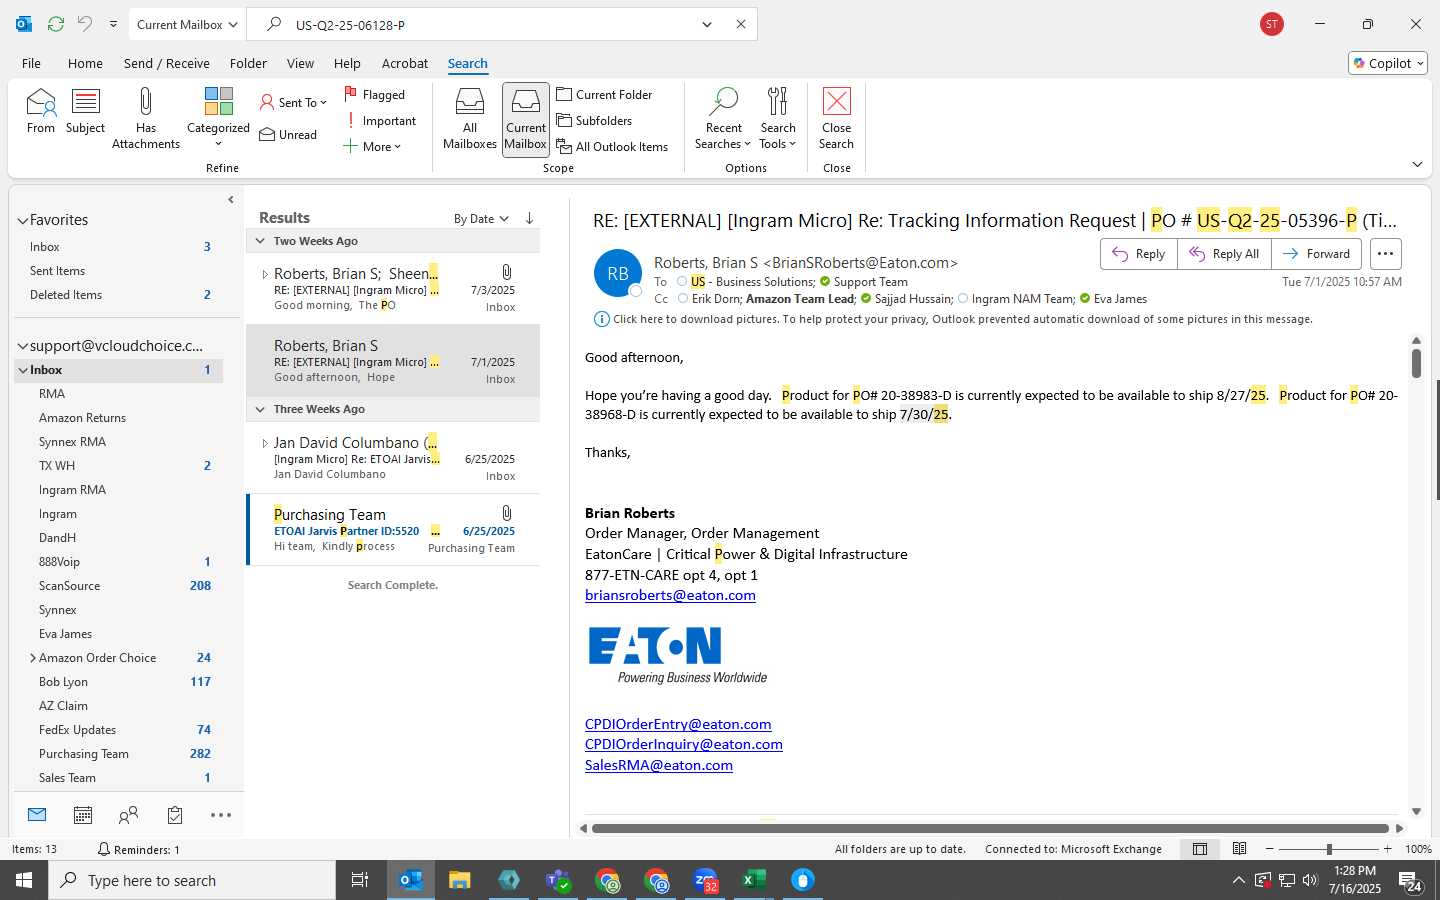Open the File menu
This screenshot has height=900, width=1440.
(31, 63)
